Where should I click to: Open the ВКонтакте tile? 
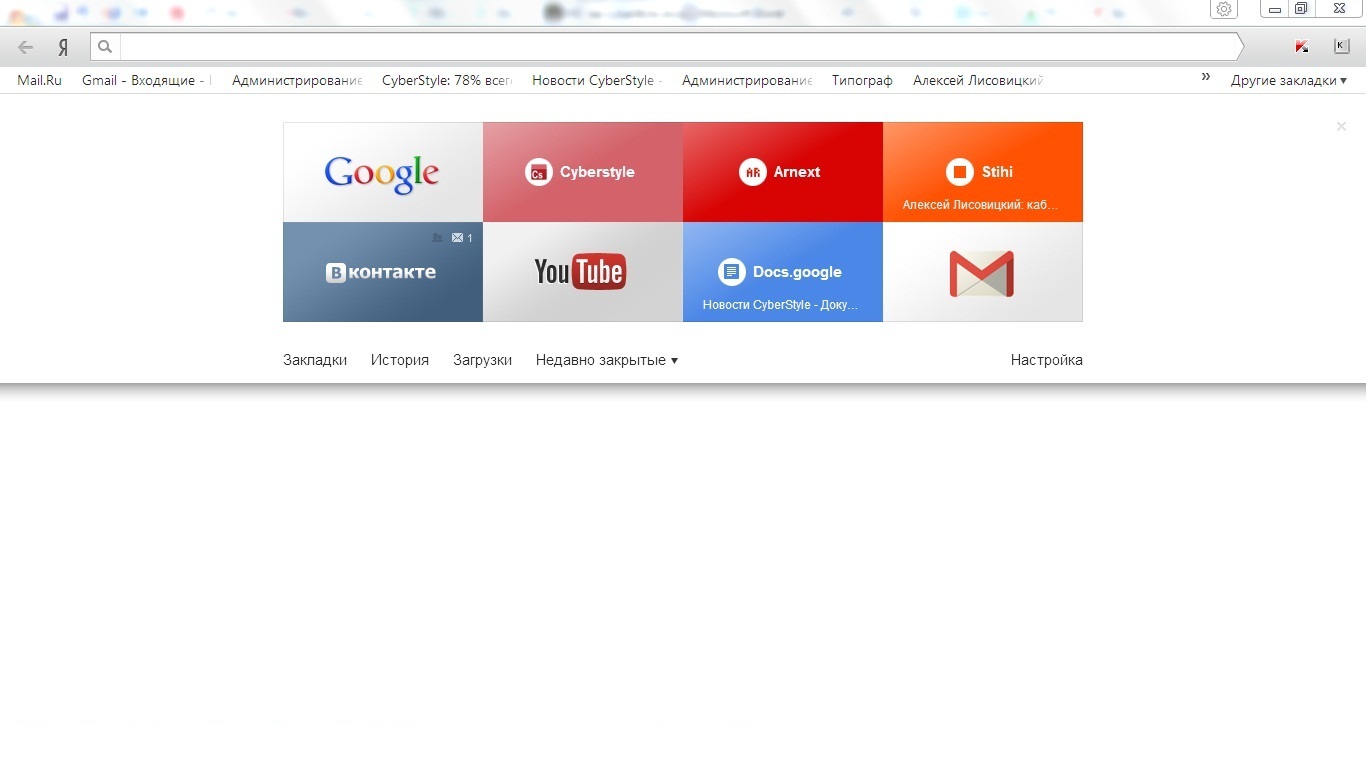click(383, 272)
